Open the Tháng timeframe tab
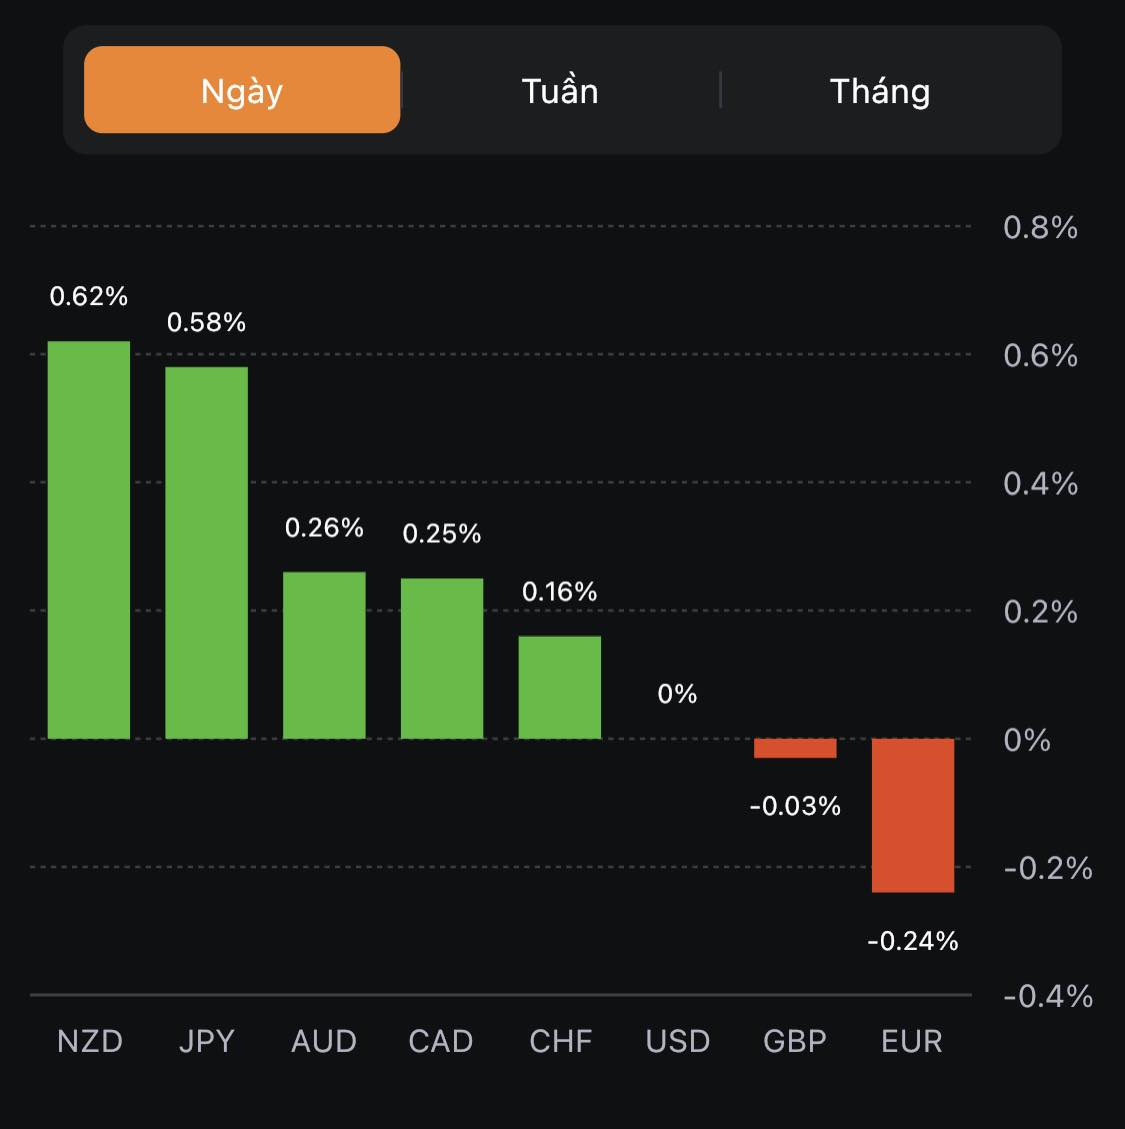 click(880, 91)
